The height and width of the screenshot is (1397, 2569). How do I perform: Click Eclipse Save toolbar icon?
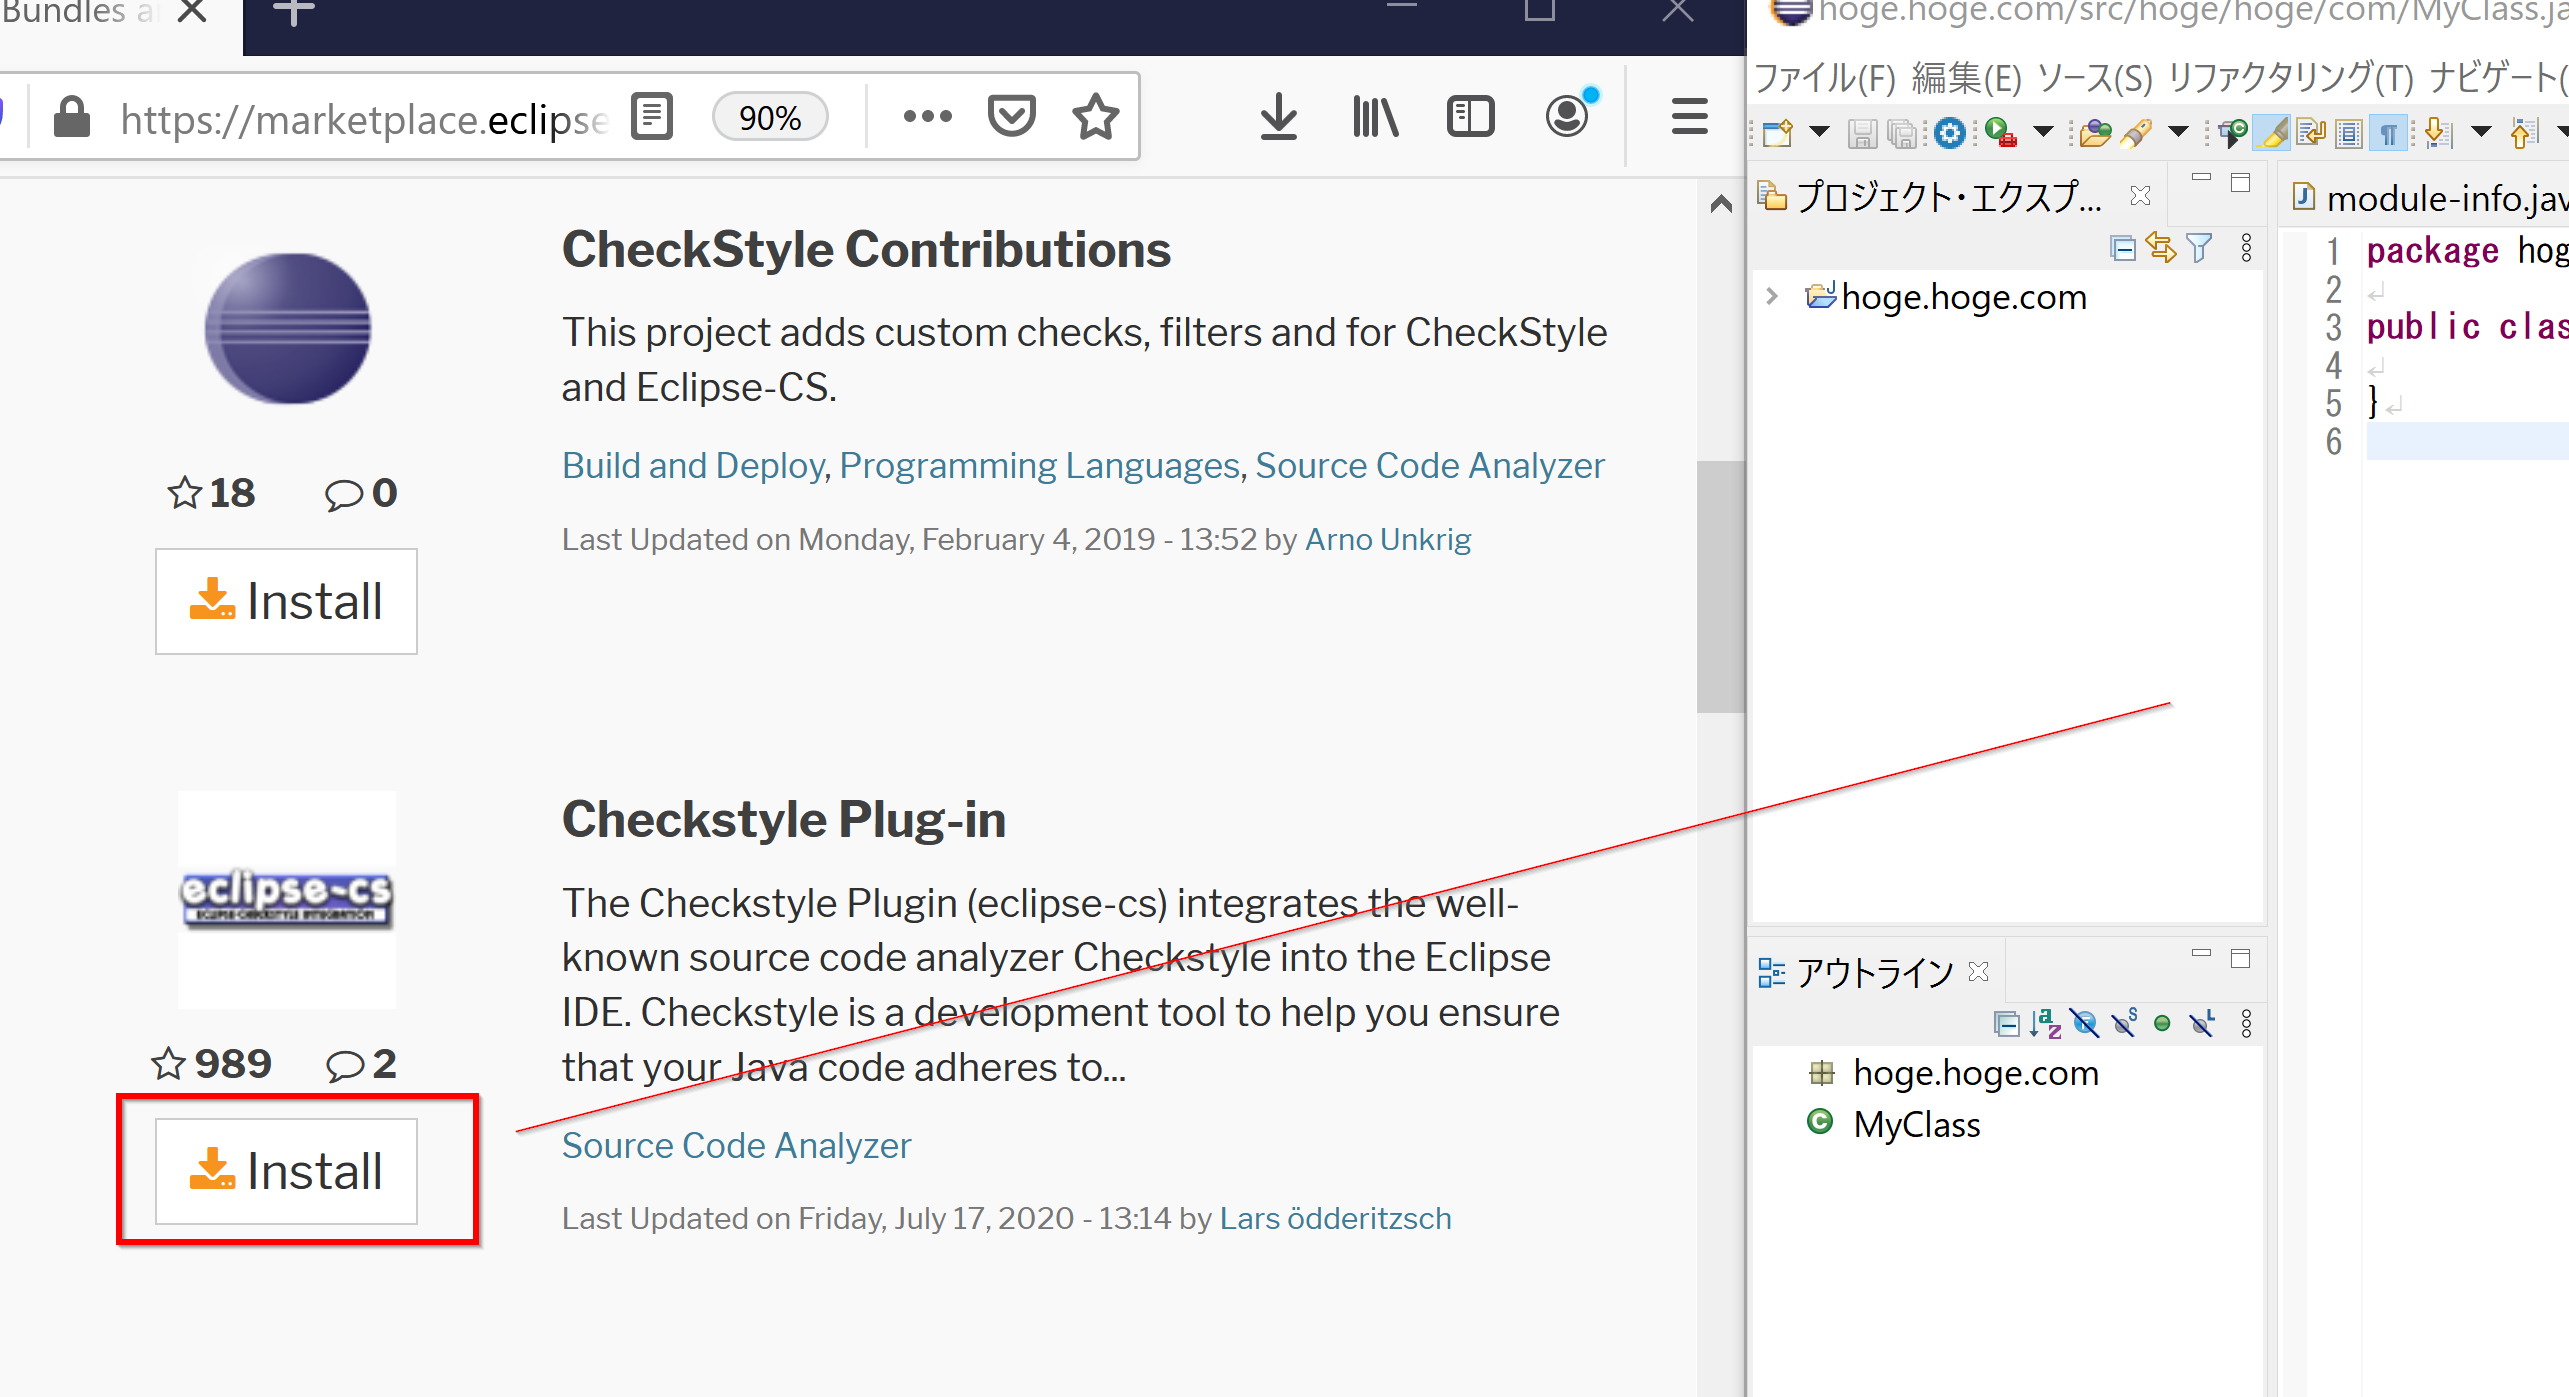tap(1861, 133)
